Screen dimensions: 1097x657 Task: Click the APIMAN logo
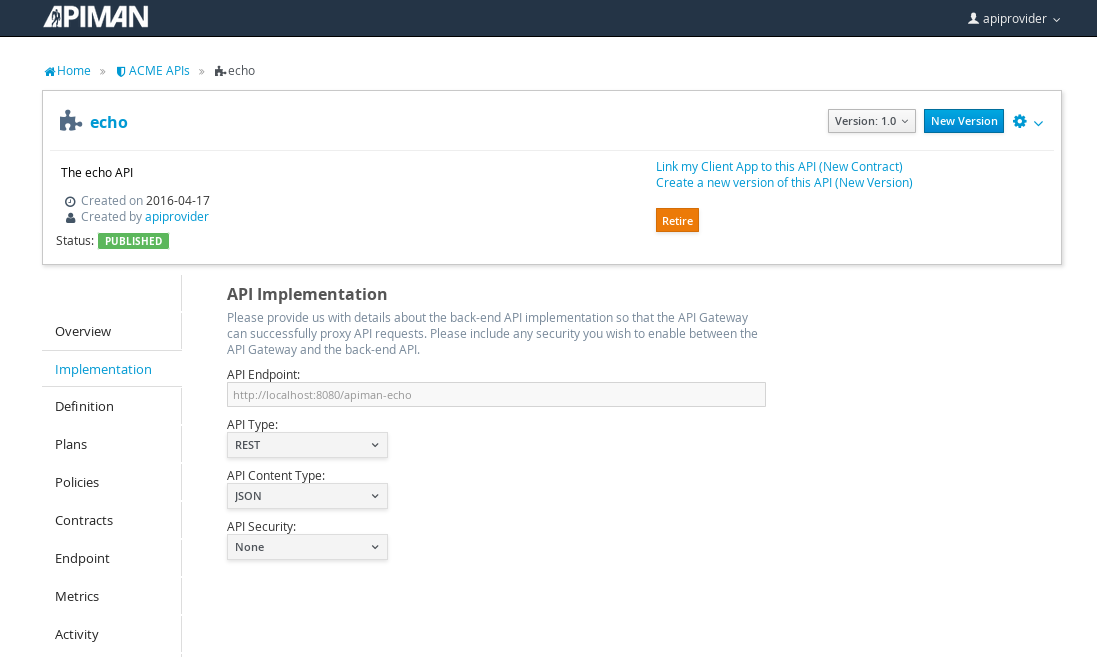96,17
